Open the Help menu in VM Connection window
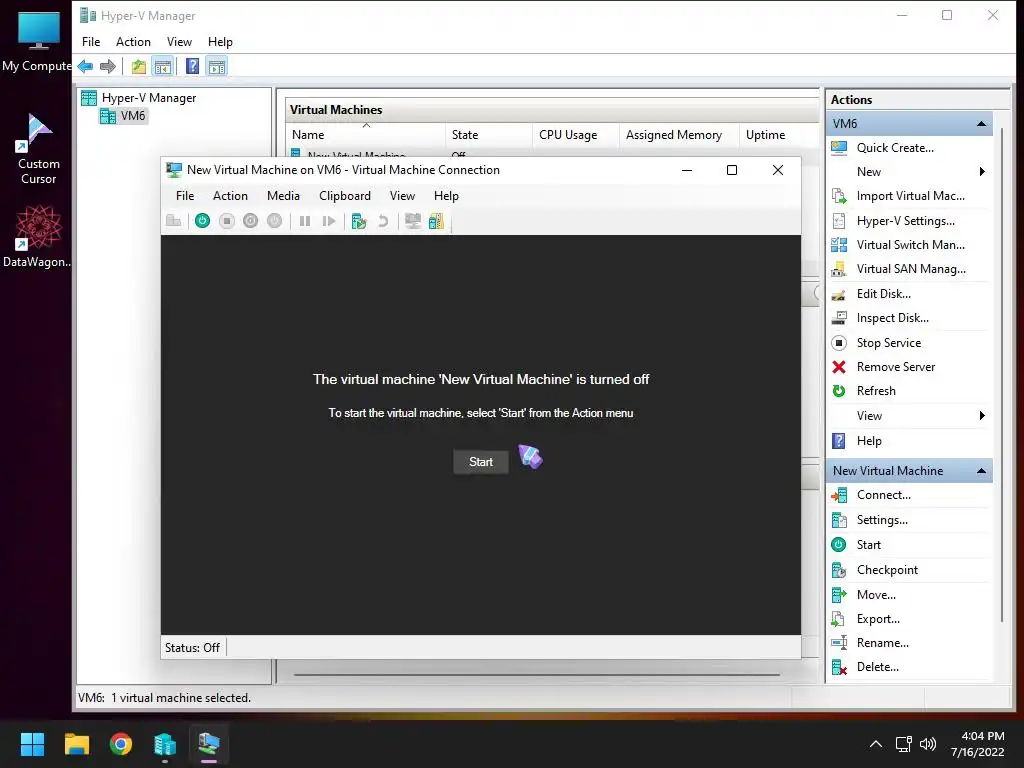This screenshot has width=1024, height=768. [x=446, y=196]
